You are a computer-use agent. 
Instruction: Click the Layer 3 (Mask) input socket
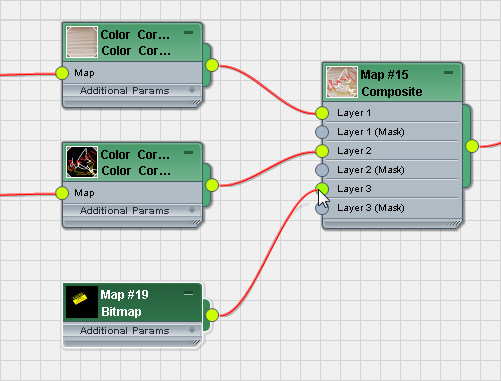[x=322, y=209]
